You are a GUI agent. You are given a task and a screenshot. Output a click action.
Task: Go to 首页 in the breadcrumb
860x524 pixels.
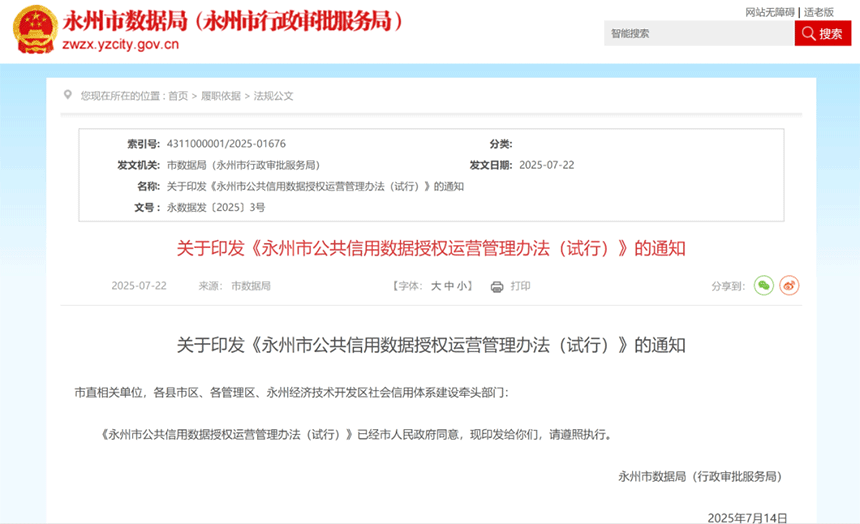coord(177,96)
